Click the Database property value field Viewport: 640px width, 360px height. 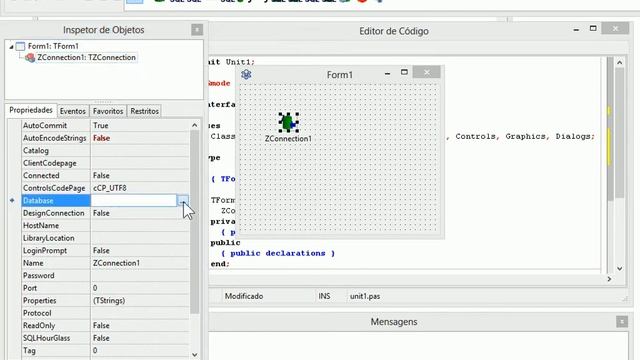coord(133,200)
